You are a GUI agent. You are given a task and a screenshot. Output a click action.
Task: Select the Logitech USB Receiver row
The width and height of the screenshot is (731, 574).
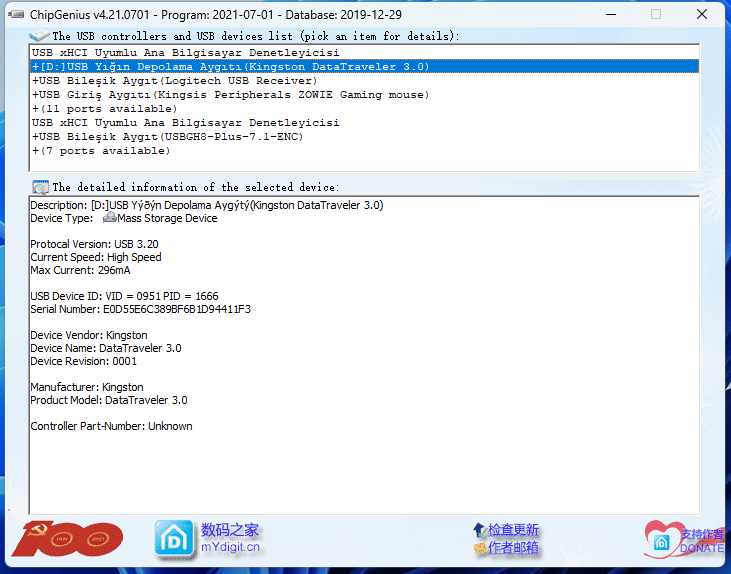point(365,80)
